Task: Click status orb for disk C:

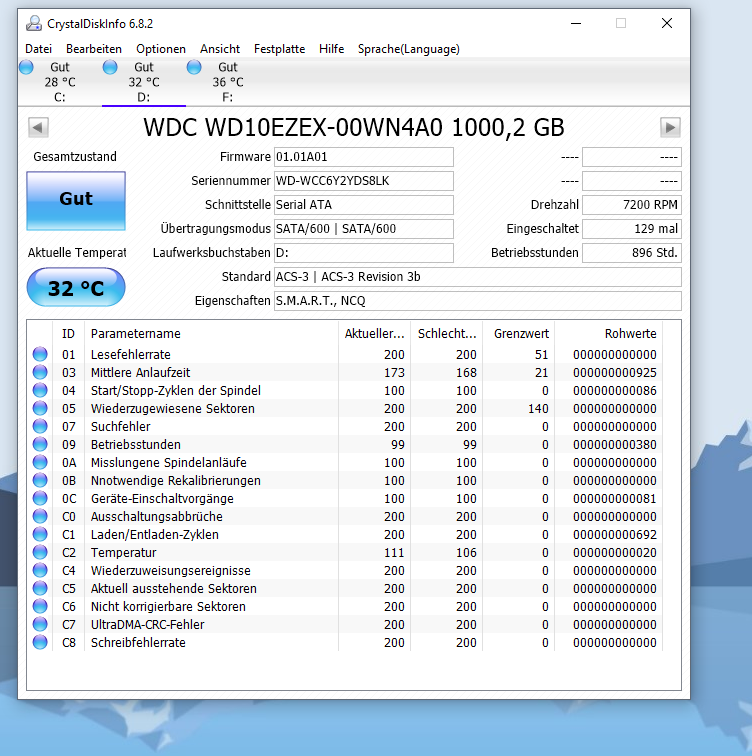Action: [27, 67]
